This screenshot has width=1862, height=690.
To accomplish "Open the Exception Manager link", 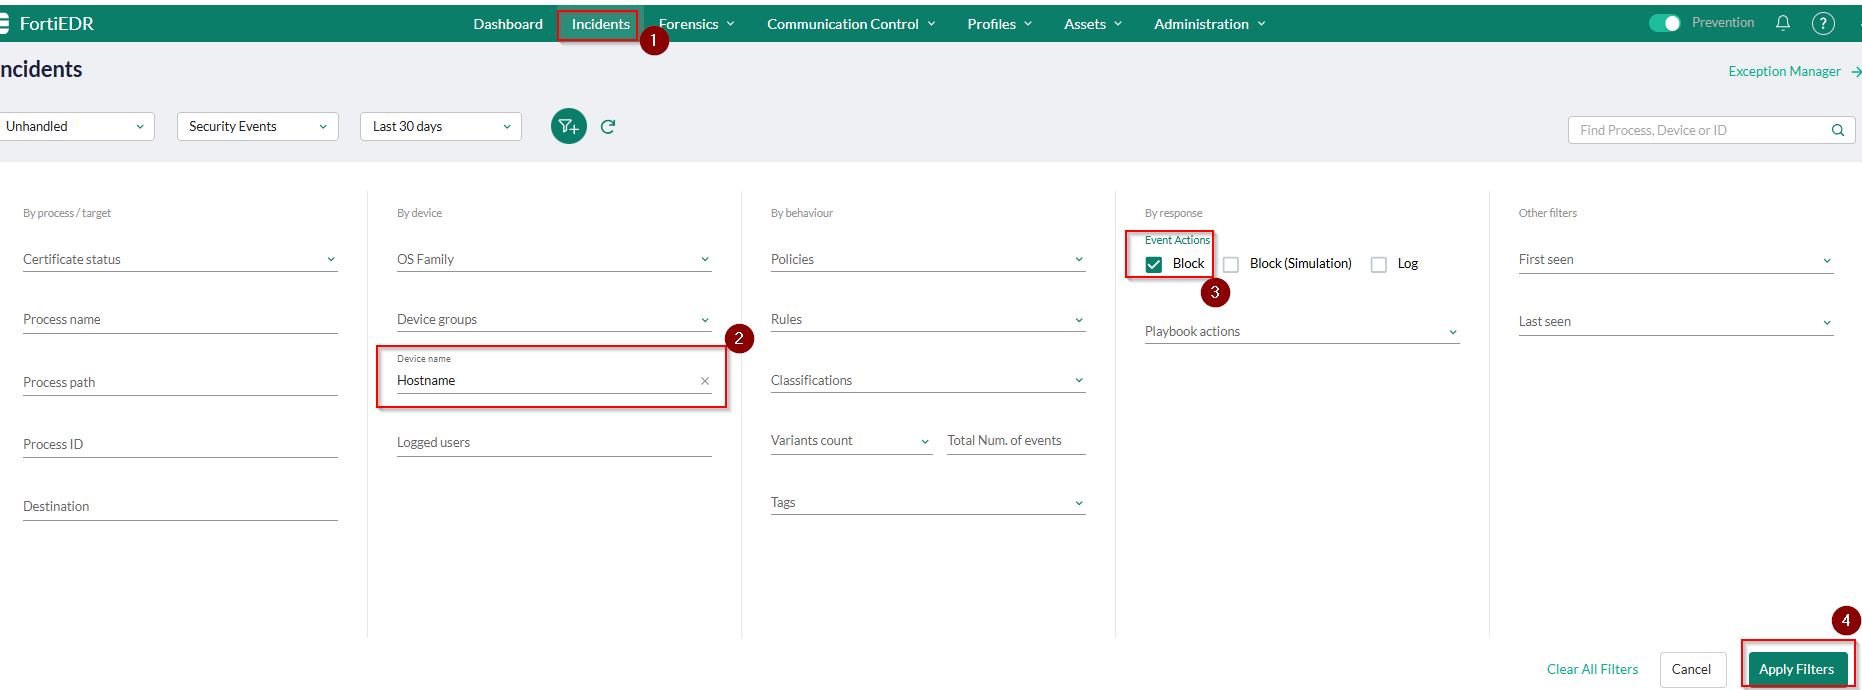I will tap(1784, 71).
